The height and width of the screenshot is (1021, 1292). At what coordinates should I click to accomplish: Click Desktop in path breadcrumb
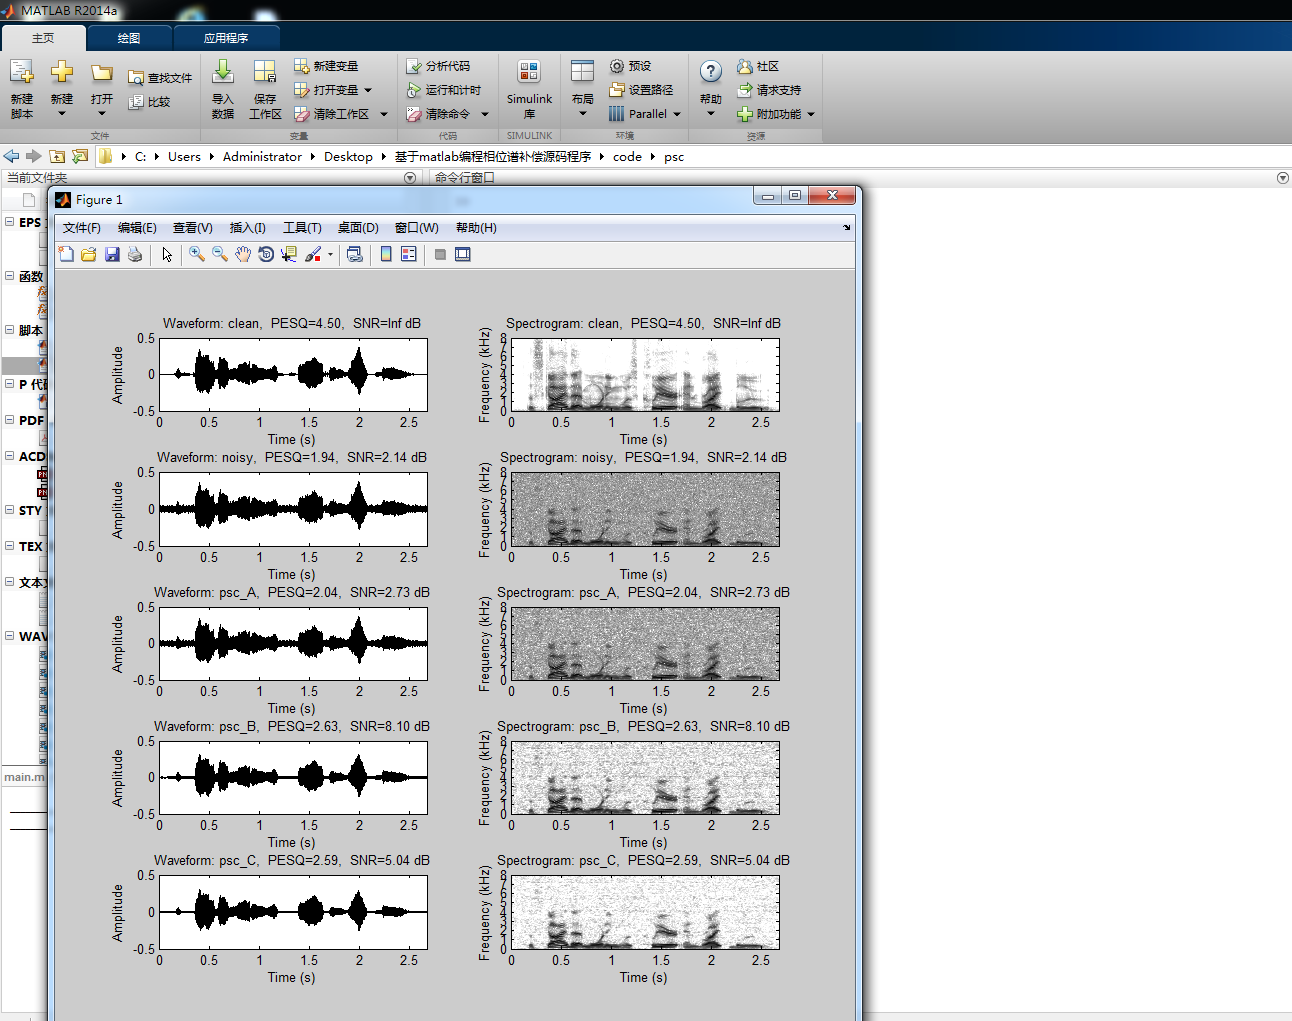coord(348,157)
